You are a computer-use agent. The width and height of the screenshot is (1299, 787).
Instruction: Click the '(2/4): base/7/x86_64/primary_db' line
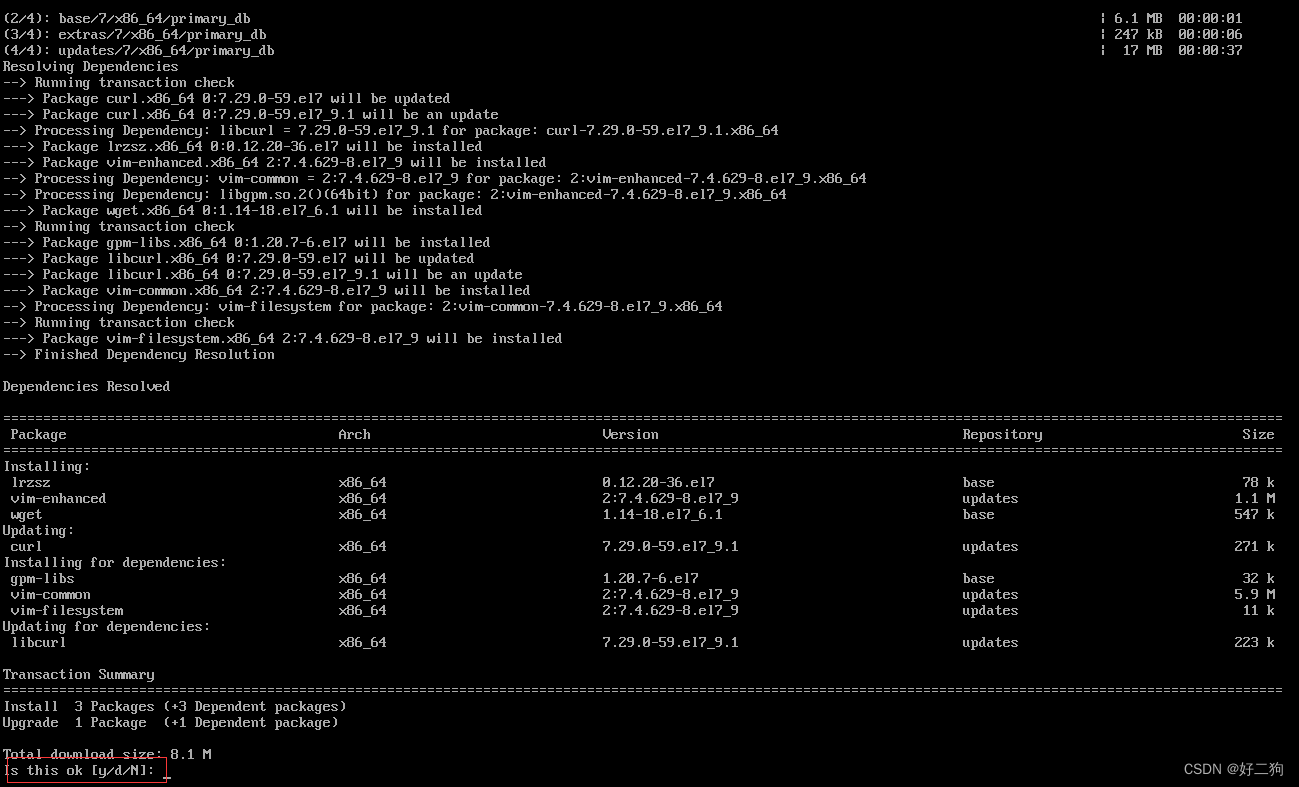(x=126, y=19)
